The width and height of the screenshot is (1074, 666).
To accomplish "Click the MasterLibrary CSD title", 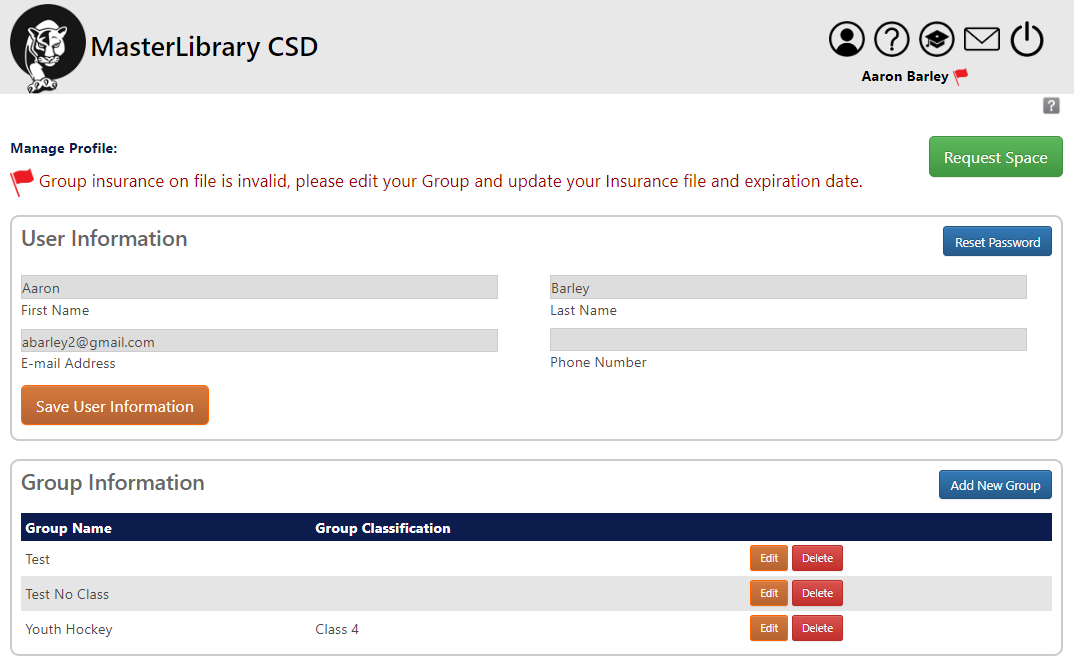I will point(204,47).
